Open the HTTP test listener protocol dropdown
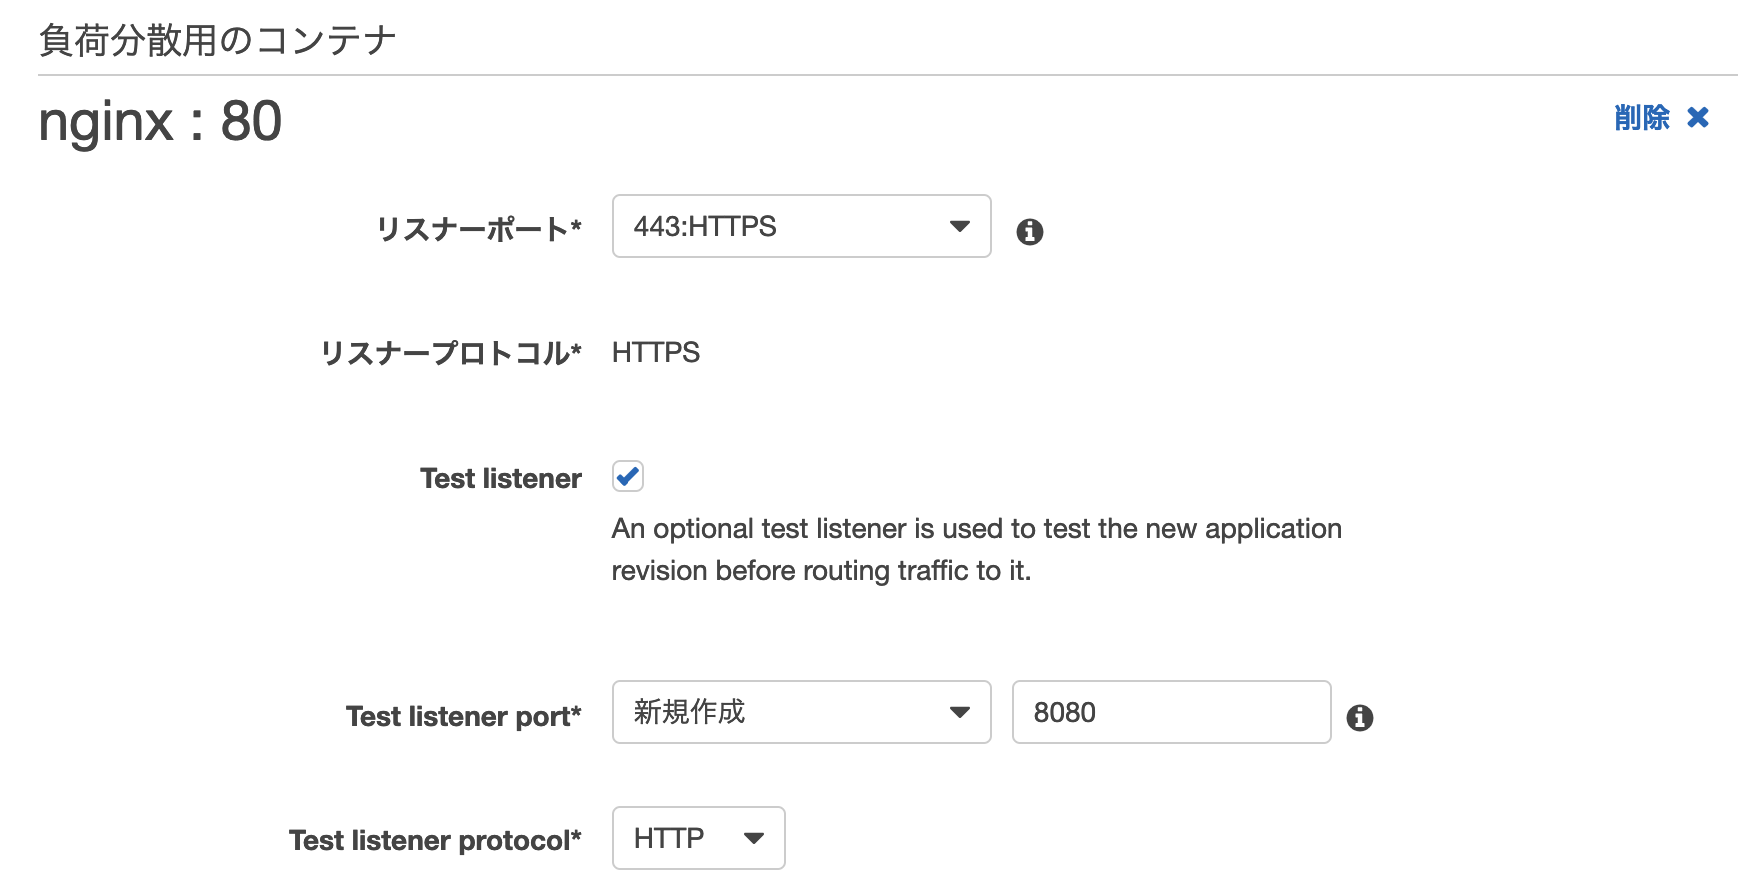 point(698,838)
